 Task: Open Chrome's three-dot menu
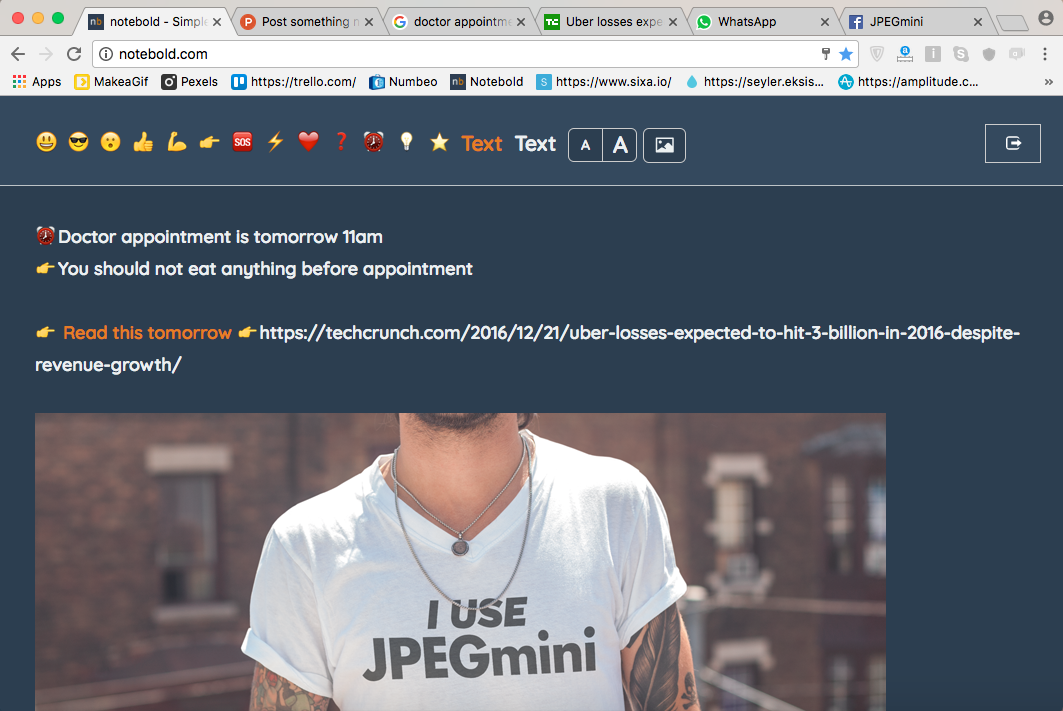point(1045,54)
